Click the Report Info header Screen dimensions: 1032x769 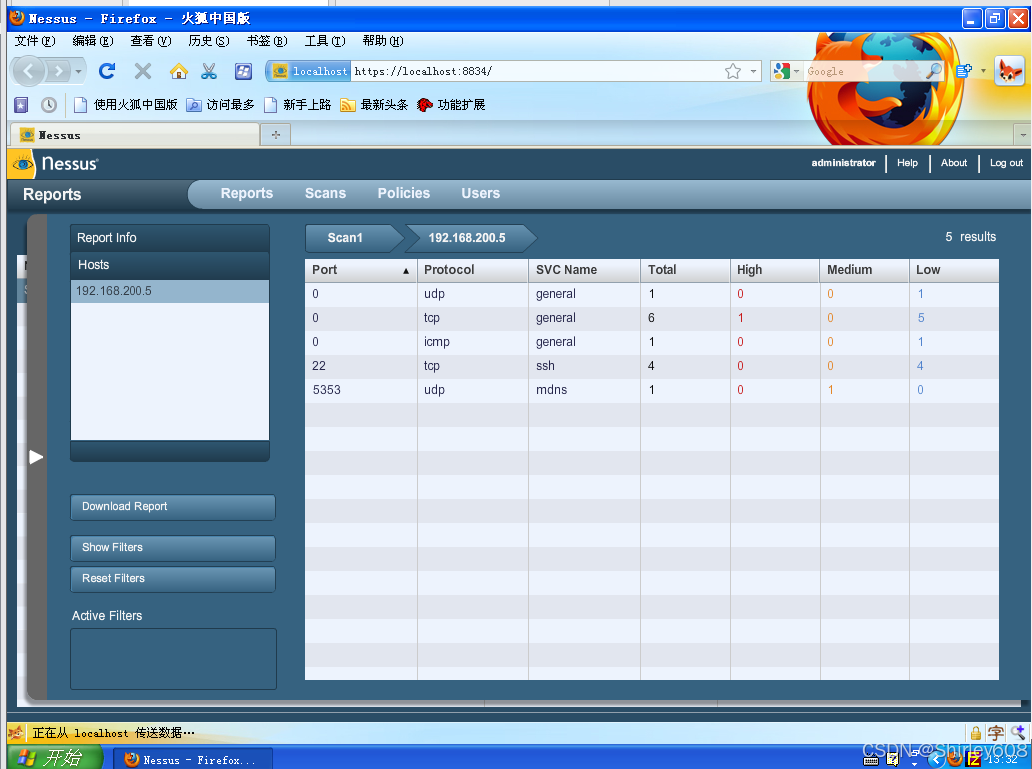coord(170,238)
